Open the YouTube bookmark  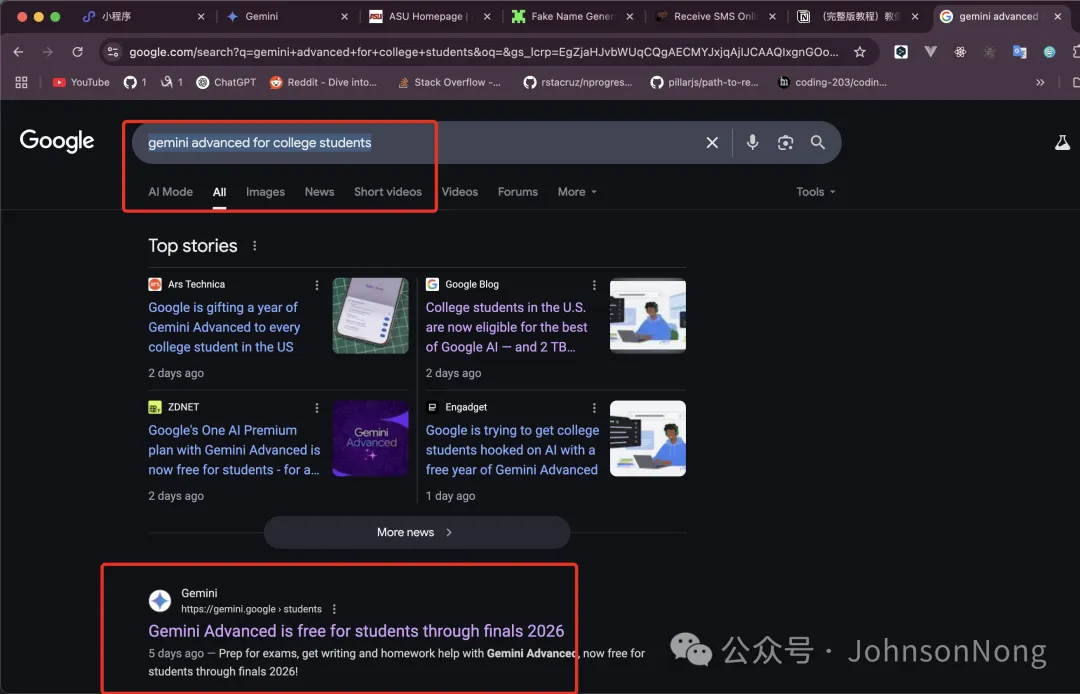pyautogui.click(x=81, y=82)
